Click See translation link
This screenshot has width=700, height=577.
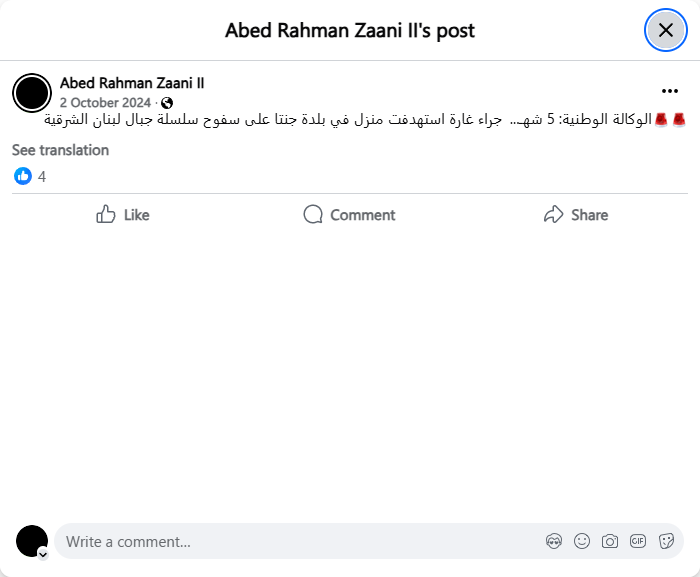click(60, 150)
